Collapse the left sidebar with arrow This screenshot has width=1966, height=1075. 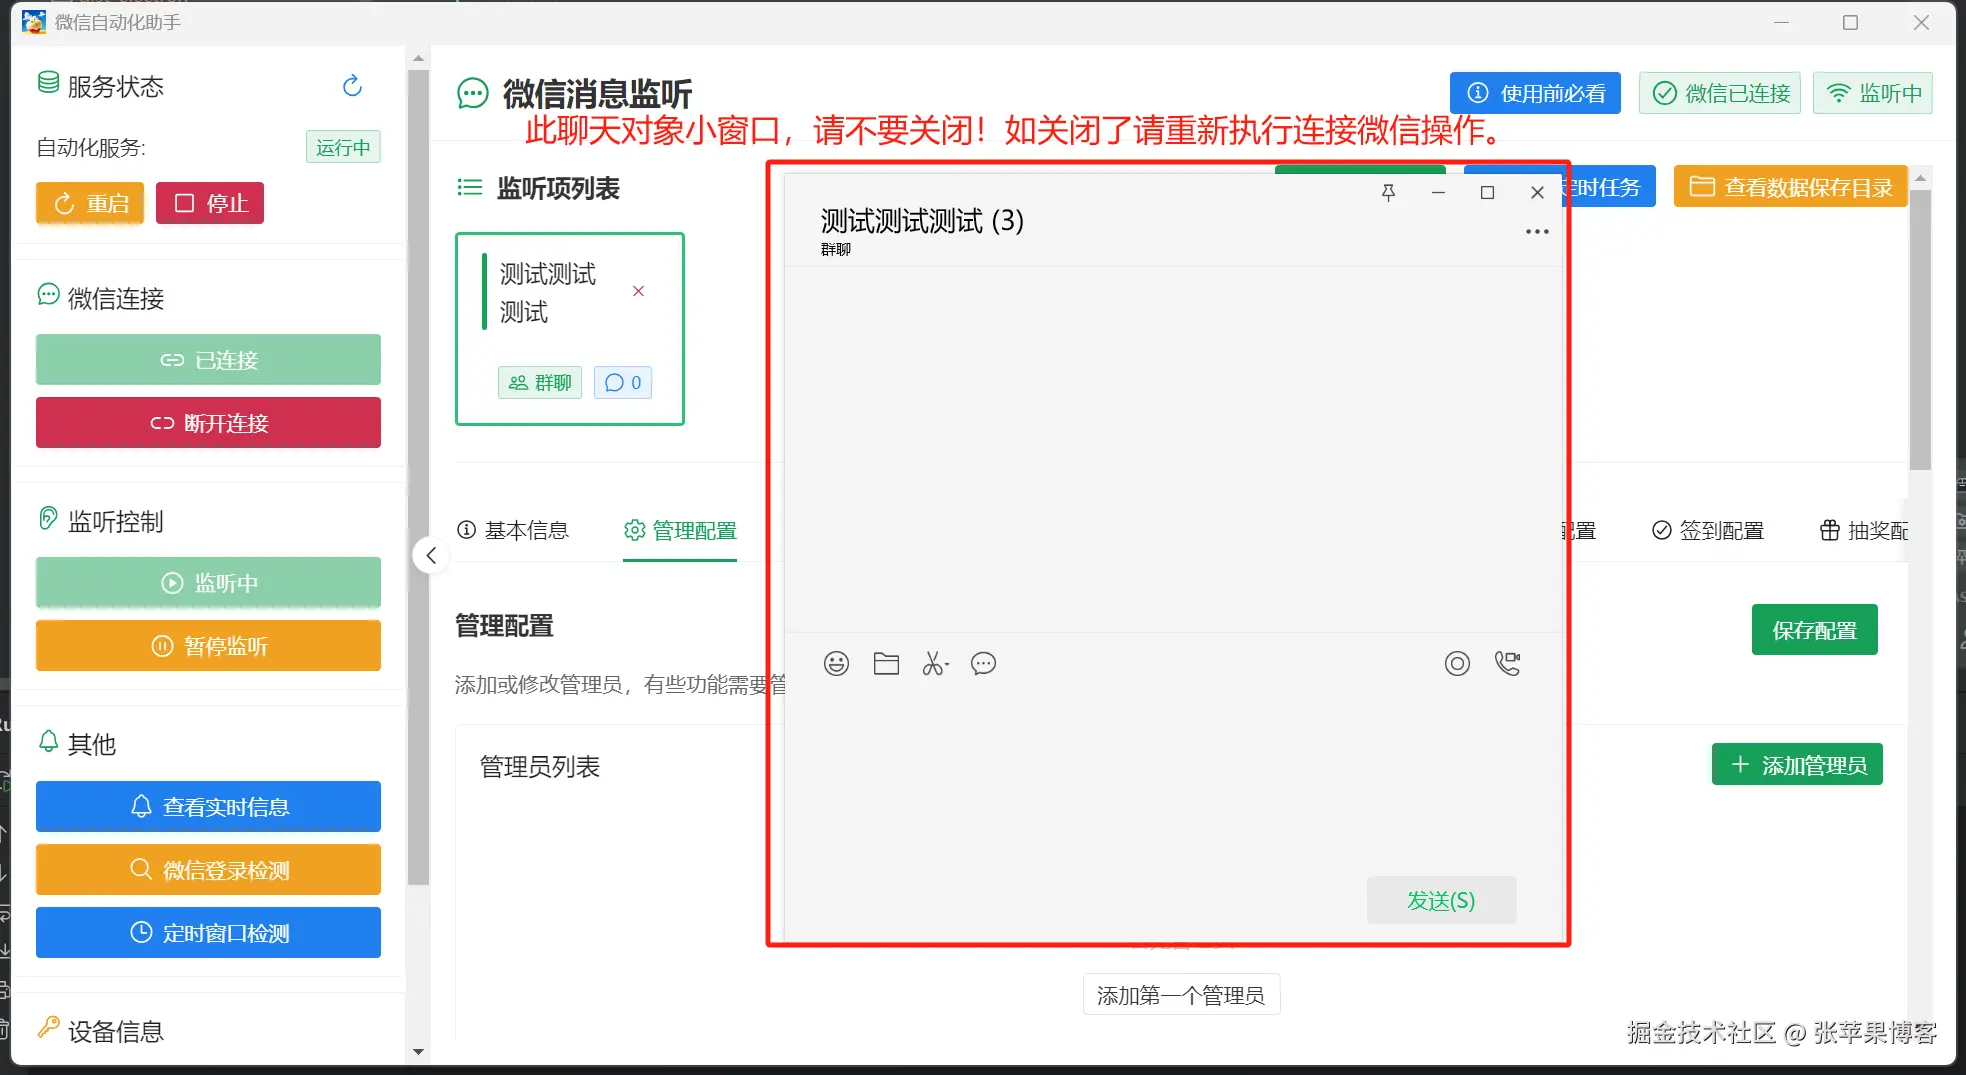pyautogui.click(x=431, y=556)
